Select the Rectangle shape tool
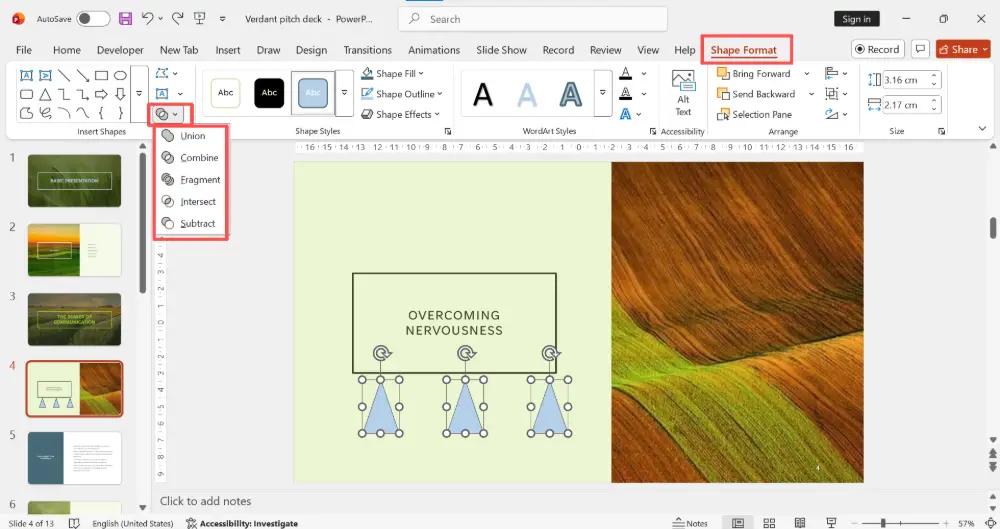The width and height of the screenshot is (1000, 529). pyautogui.click(x=101, y=75)
